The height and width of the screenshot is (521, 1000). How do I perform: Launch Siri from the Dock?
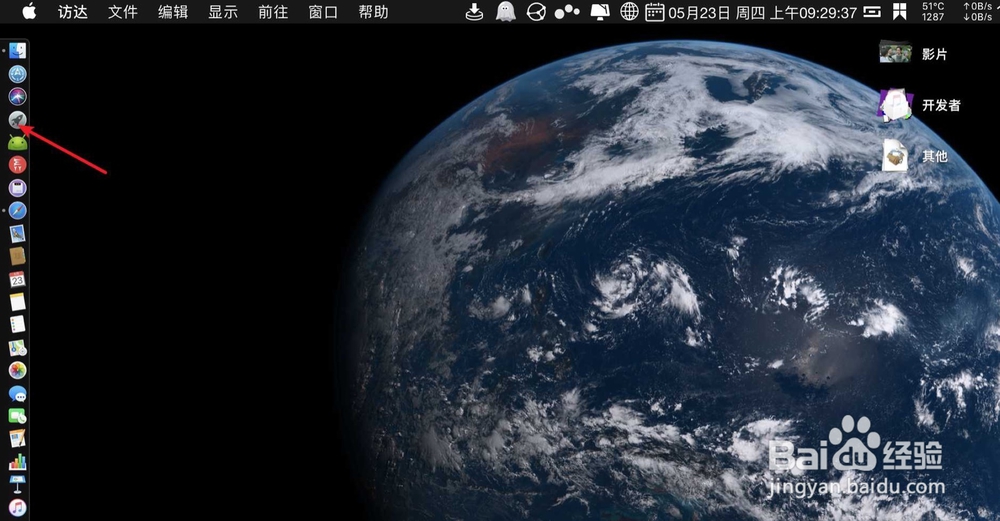coord(17,96)
